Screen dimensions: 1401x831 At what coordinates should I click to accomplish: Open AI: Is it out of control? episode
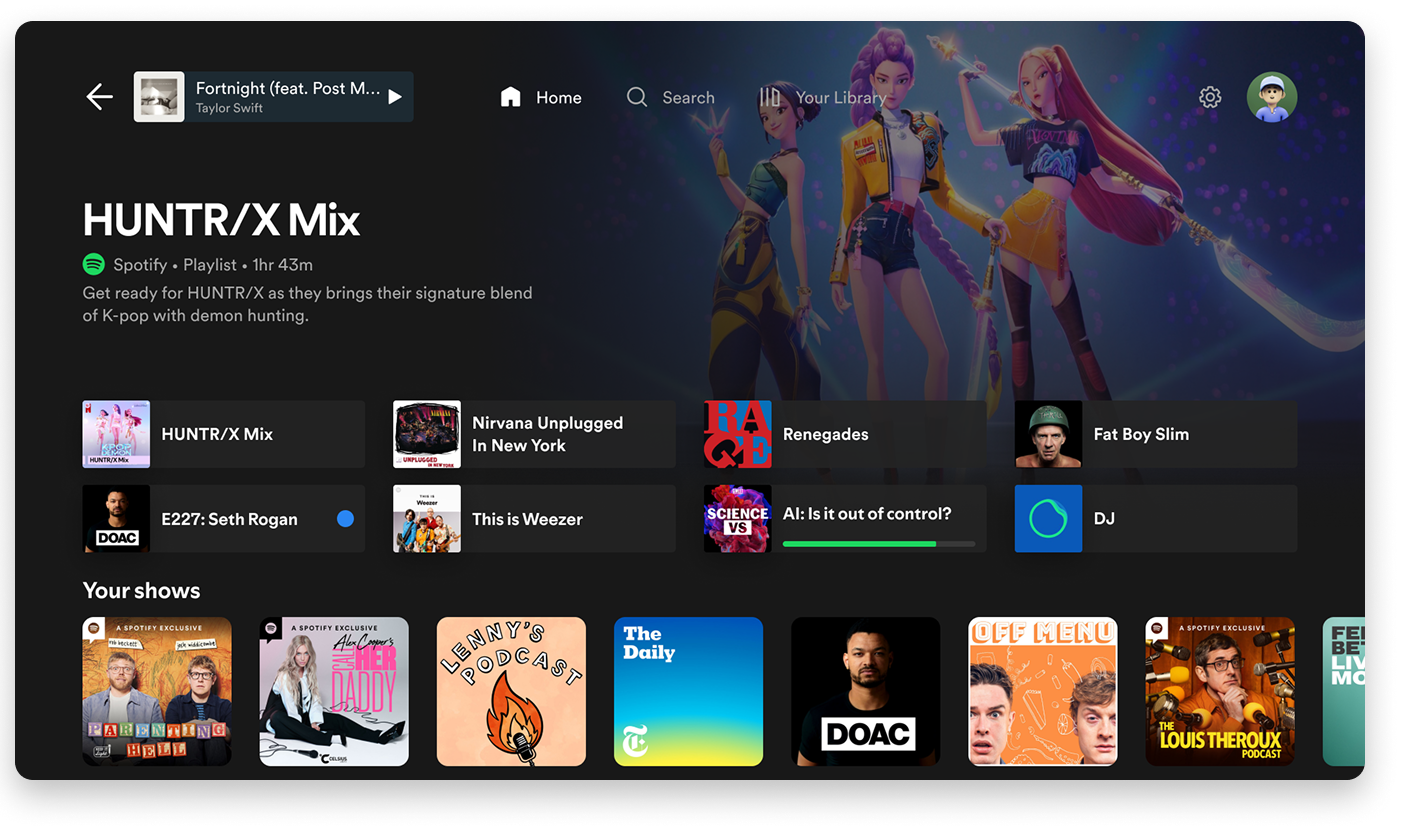pyautogui.click(x=845, y=519)
